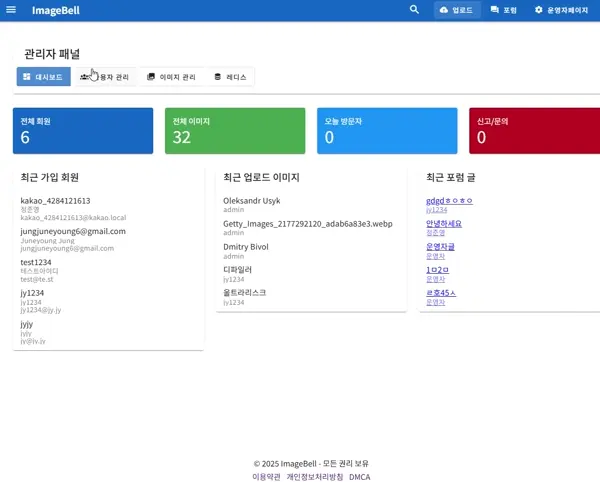The height and width of the screenshot is (482, 600).
Task: Open the forum post 안녕하세요
Action: tap(444, 223)
